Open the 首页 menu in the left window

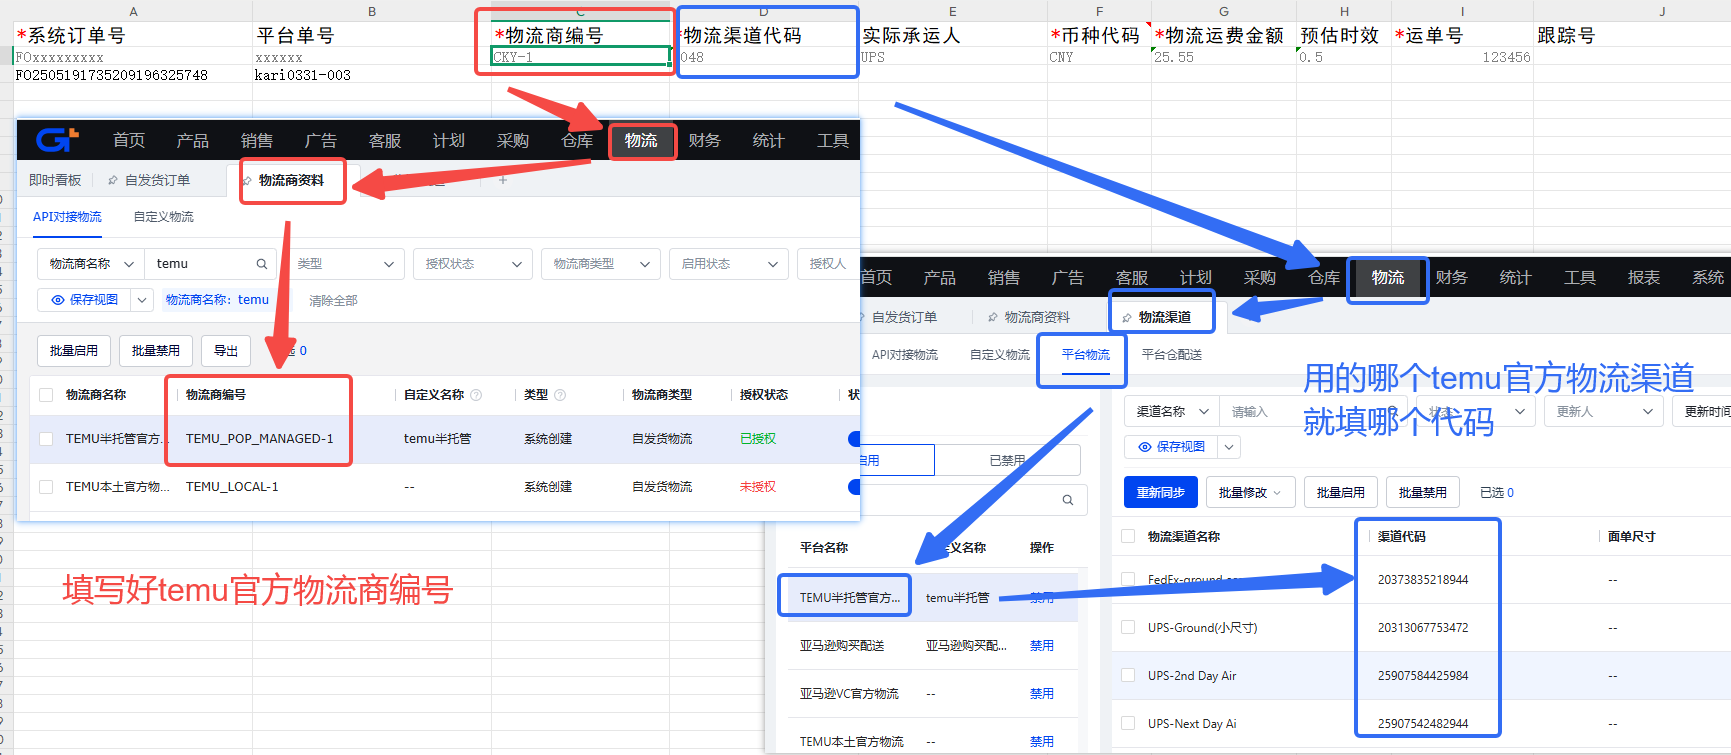click(x=129, y=141)
